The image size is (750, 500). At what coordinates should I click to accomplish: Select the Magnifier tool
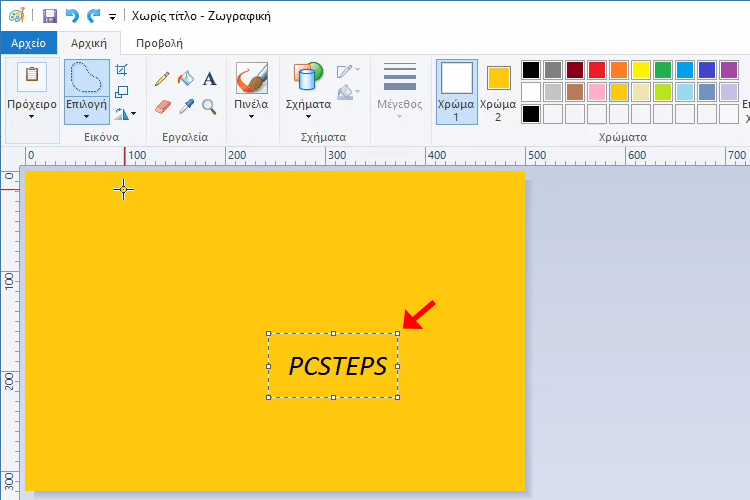(209, 107)
